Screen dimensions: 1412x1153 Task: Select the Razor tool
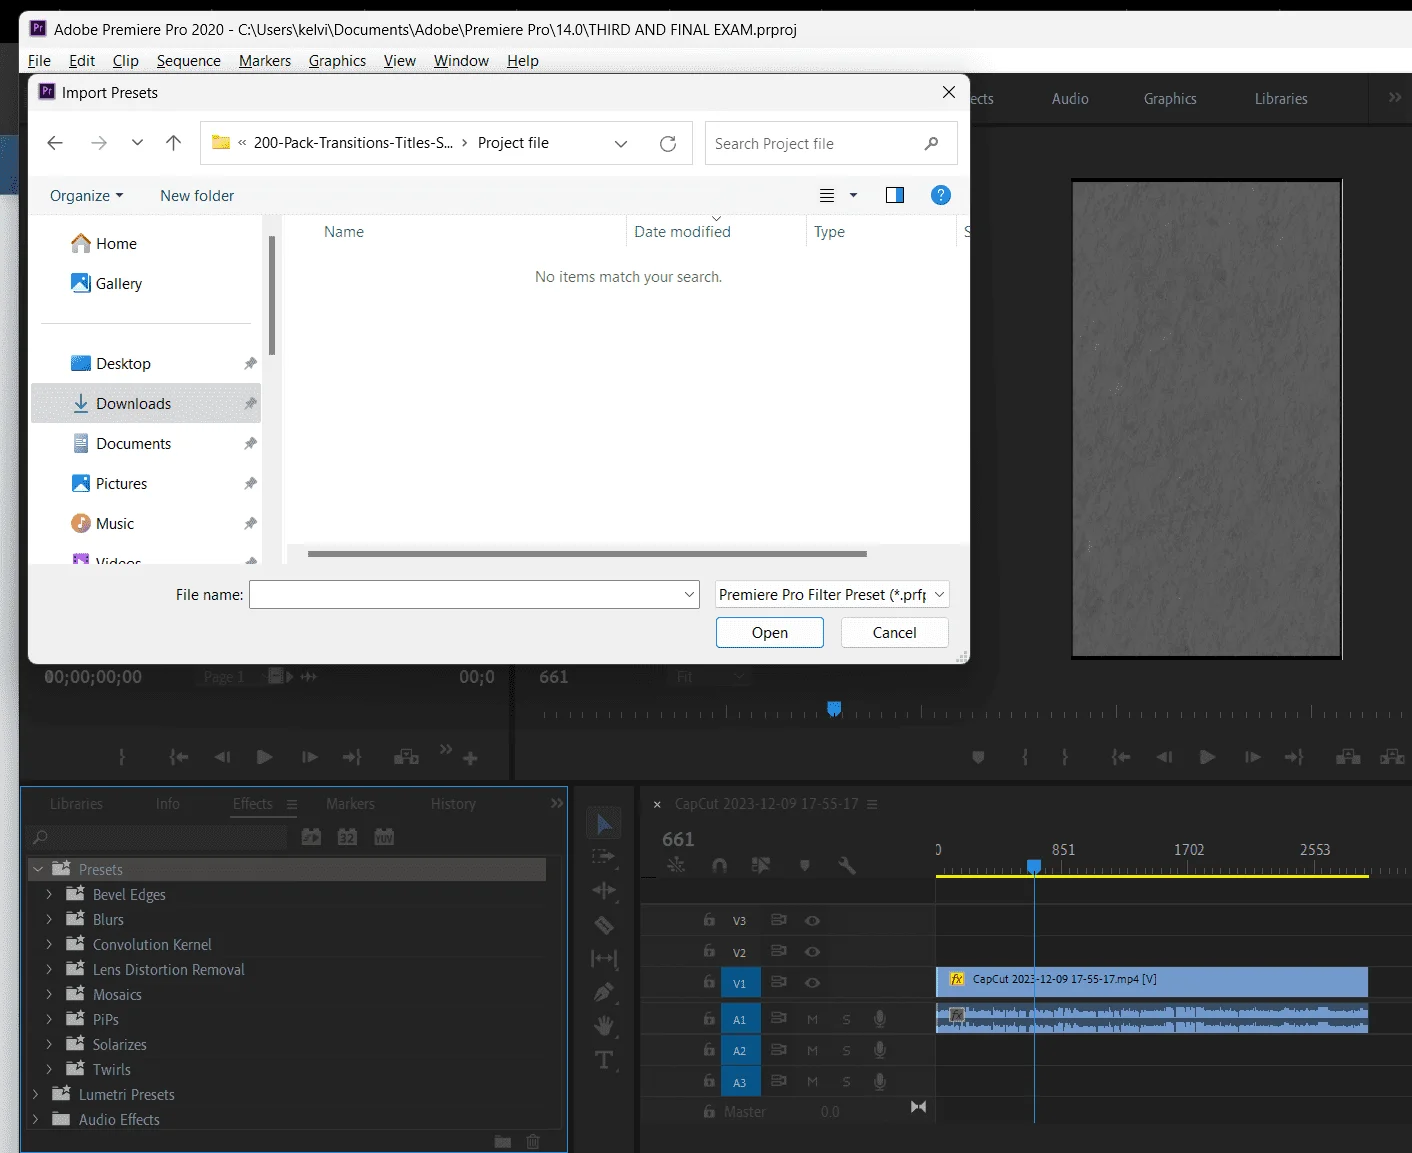604,925
